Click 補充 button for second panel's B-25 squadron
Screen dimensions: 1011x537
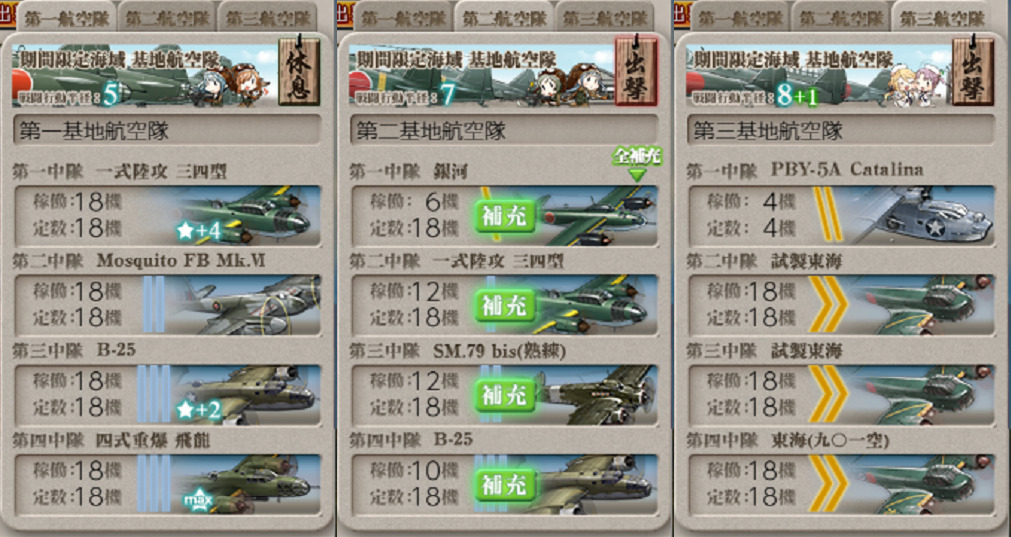505,485
